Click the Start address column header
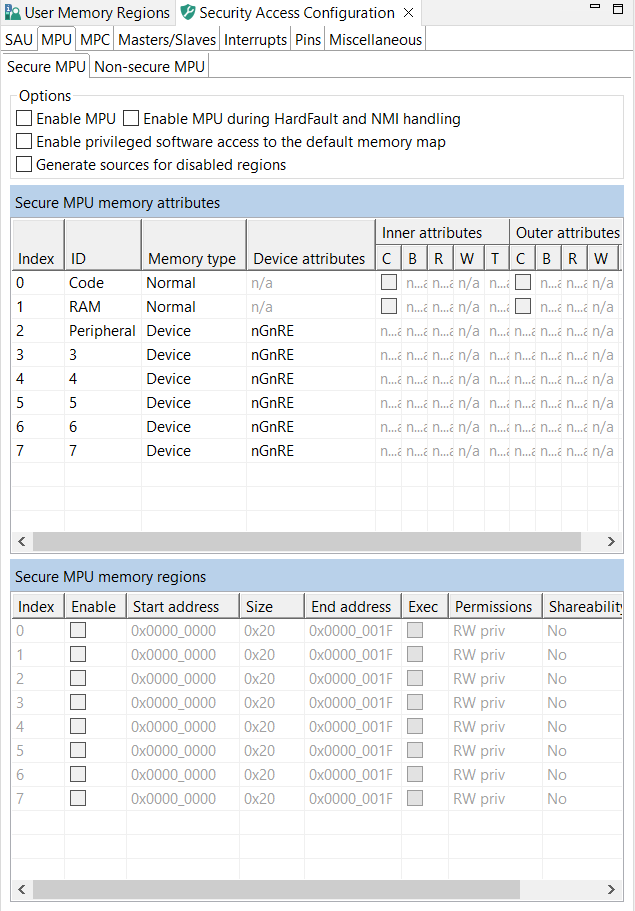635x911 pixels. point(182,606)
